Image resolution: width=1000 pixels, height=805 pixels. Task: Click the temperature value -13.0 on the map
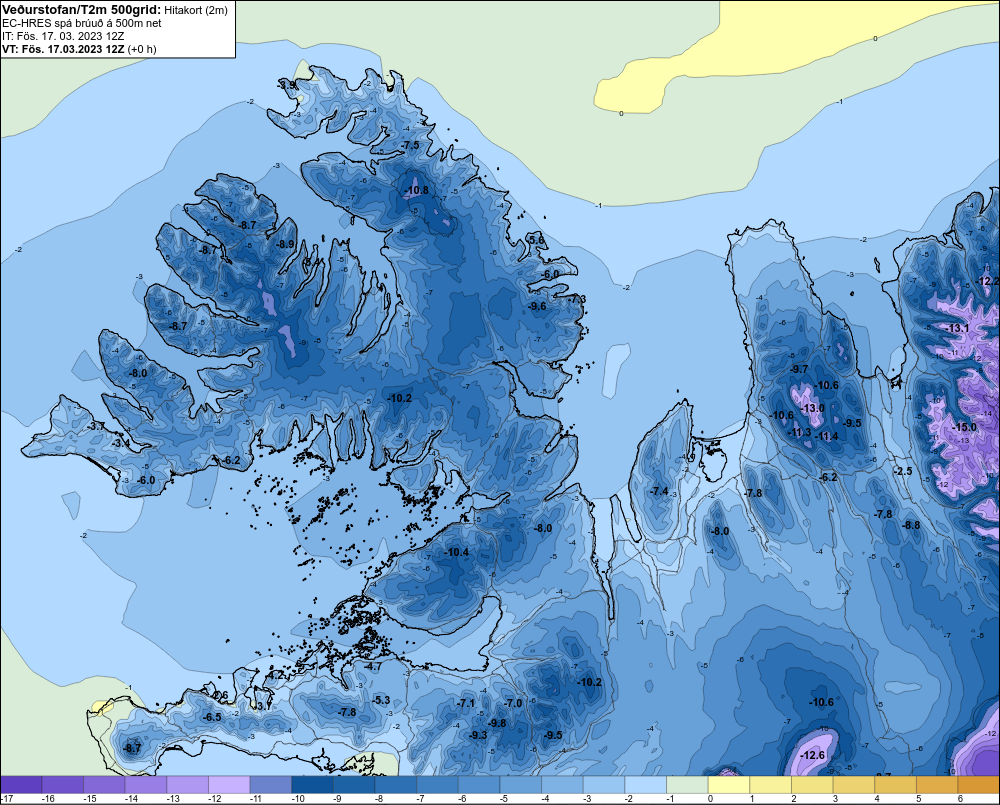[x=812, y=408]
